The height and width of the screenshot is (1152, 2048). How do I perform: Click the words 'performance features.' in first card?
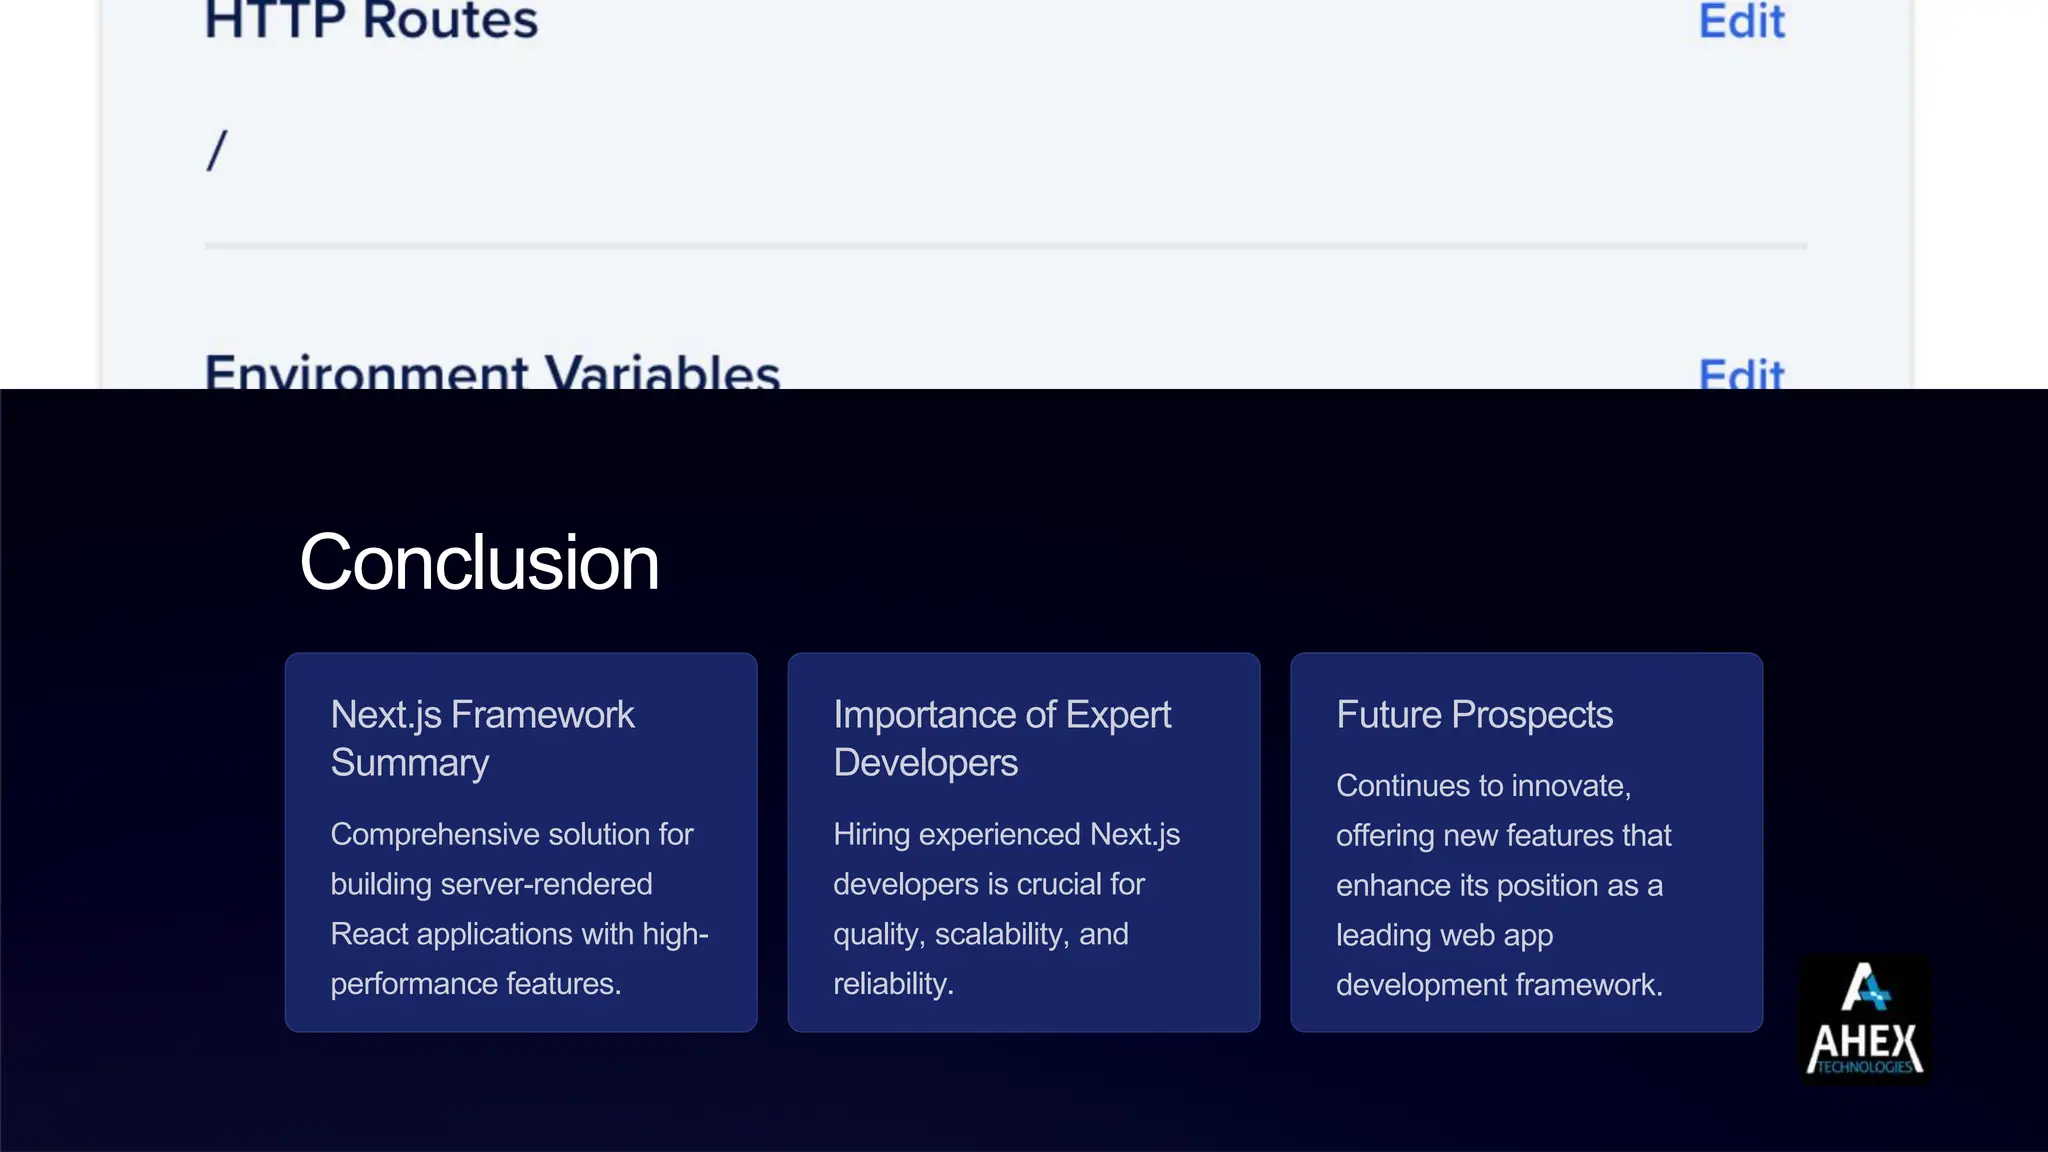coord(476,984)
